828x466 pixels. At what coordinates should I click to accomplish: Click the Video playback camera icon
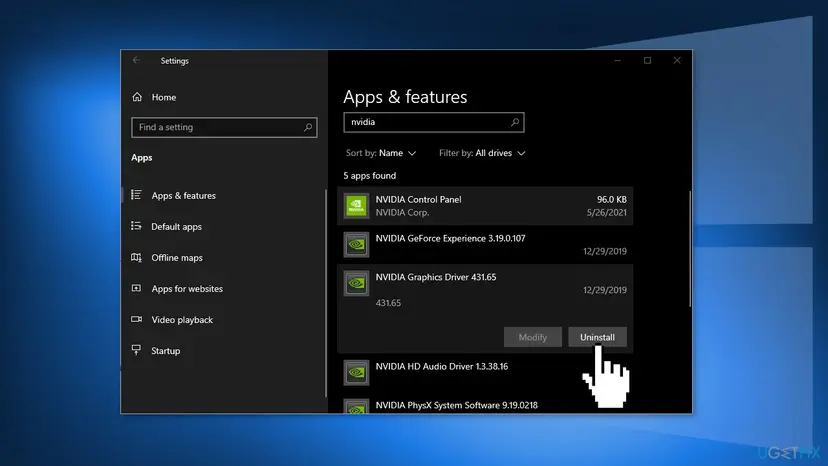pyautogui.click(x=136, y=319)
